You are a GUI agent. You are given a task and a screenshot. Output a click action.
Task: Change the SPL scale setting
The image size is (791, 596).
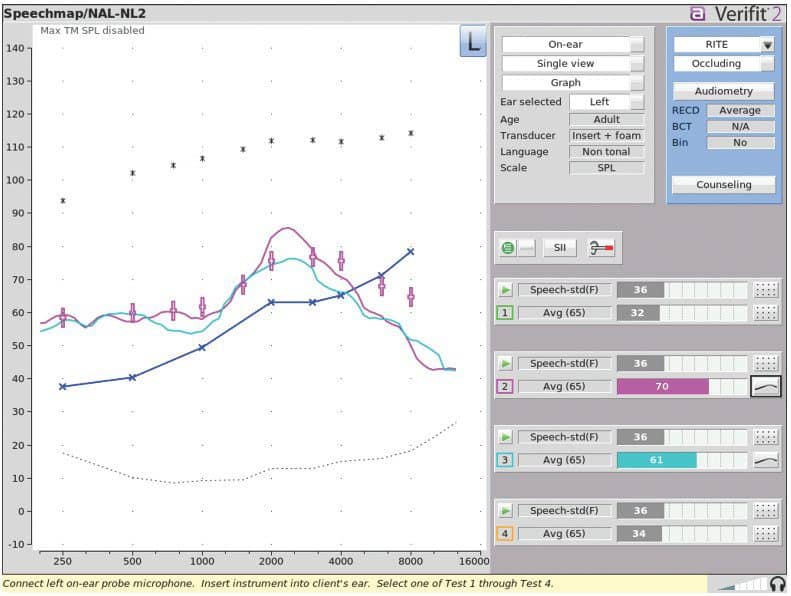click(x=606, y=168)
